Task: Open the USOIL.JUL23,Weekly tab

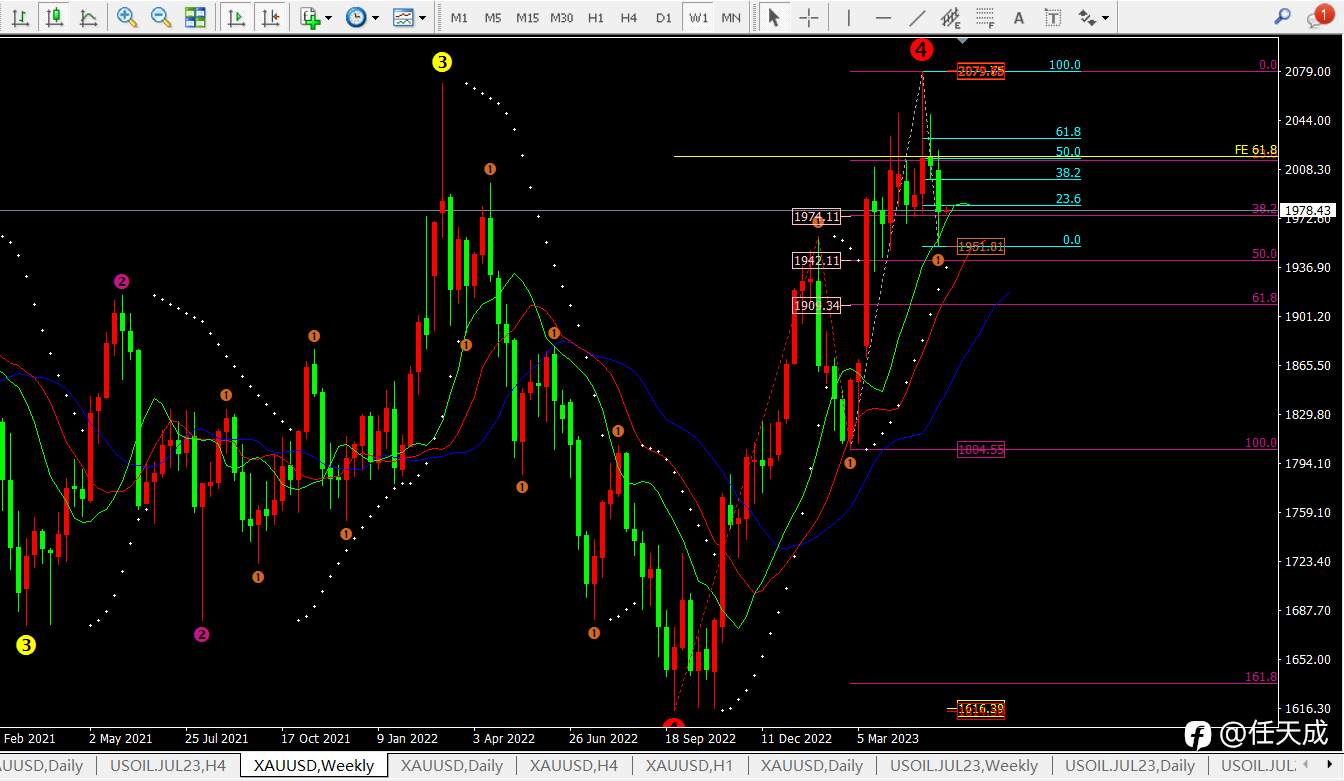Action: [964, 766]
